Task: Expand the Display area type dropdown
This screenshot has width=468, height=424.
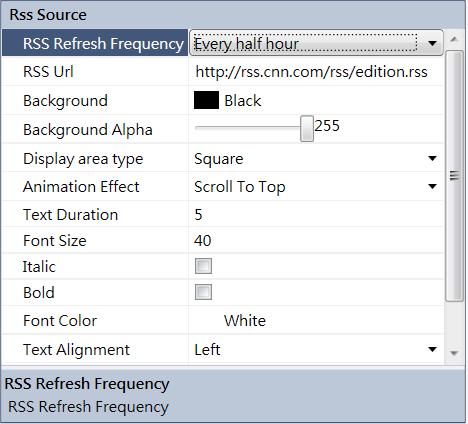Action: pos(432,158)
